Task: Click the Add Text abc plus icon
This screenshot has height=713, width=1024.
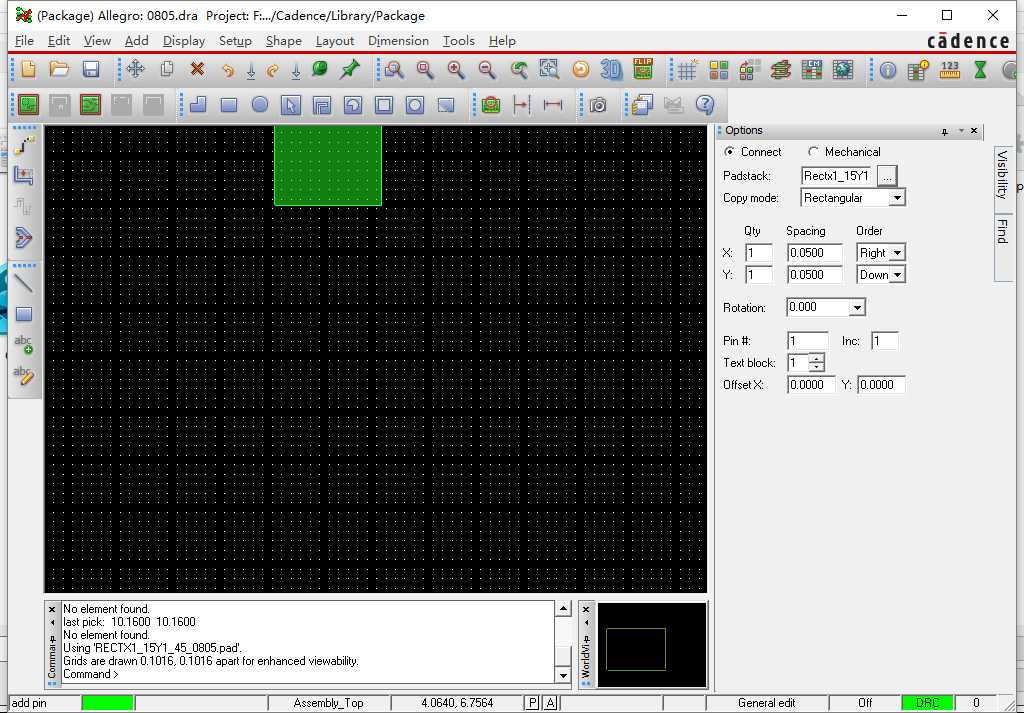Action: (24, 344)
